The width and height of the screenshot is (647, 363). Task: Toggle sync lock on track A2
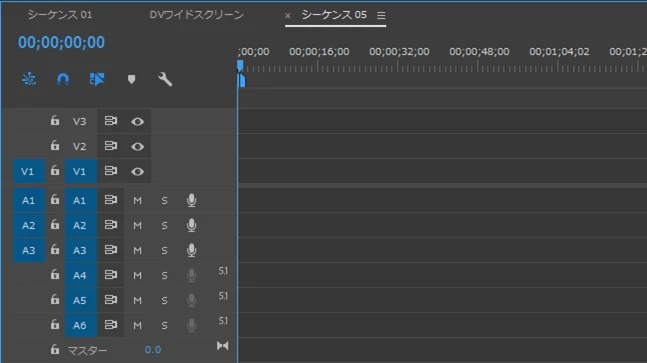pyautogui.click(x=111, y=225)
